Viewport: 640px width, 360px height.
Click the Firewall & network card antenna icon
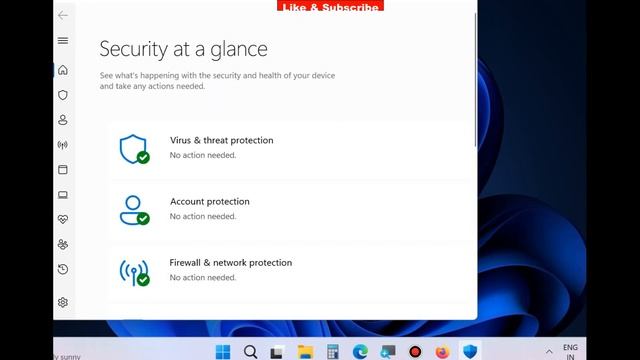(x=134, y=272)
